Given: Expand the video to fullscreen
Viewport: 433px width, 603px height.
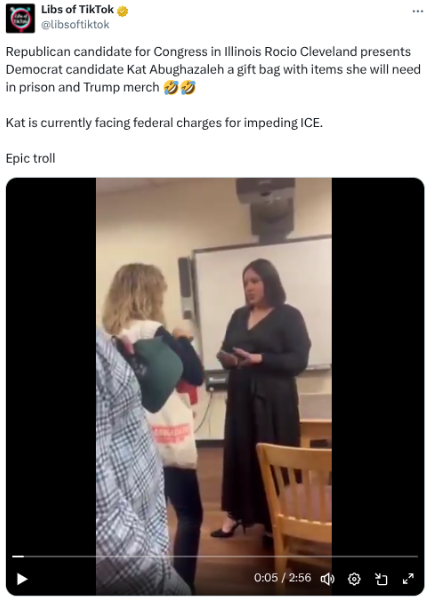Looking at the screenshot, I should [408, 579].
